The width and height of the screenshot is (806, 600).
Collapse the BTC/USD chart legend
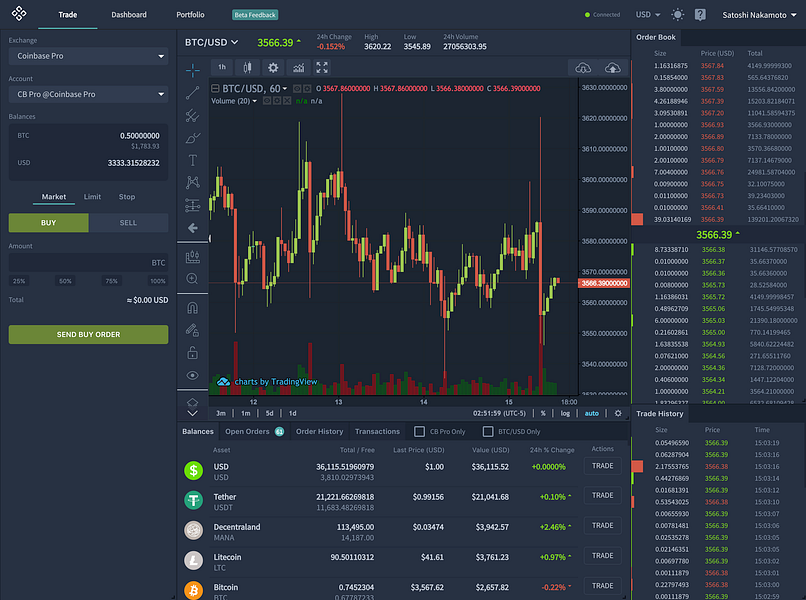215,88
